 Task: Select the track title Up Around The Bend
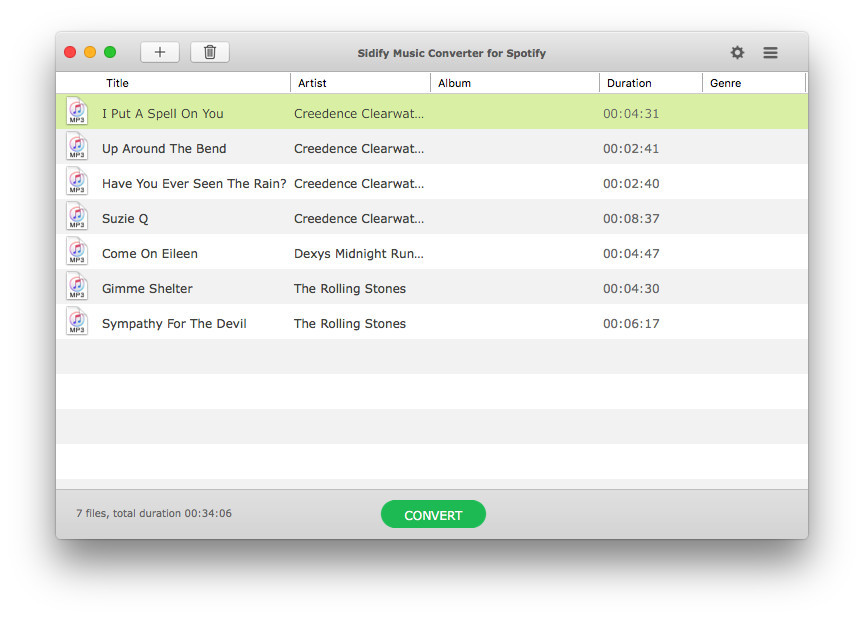164,149
